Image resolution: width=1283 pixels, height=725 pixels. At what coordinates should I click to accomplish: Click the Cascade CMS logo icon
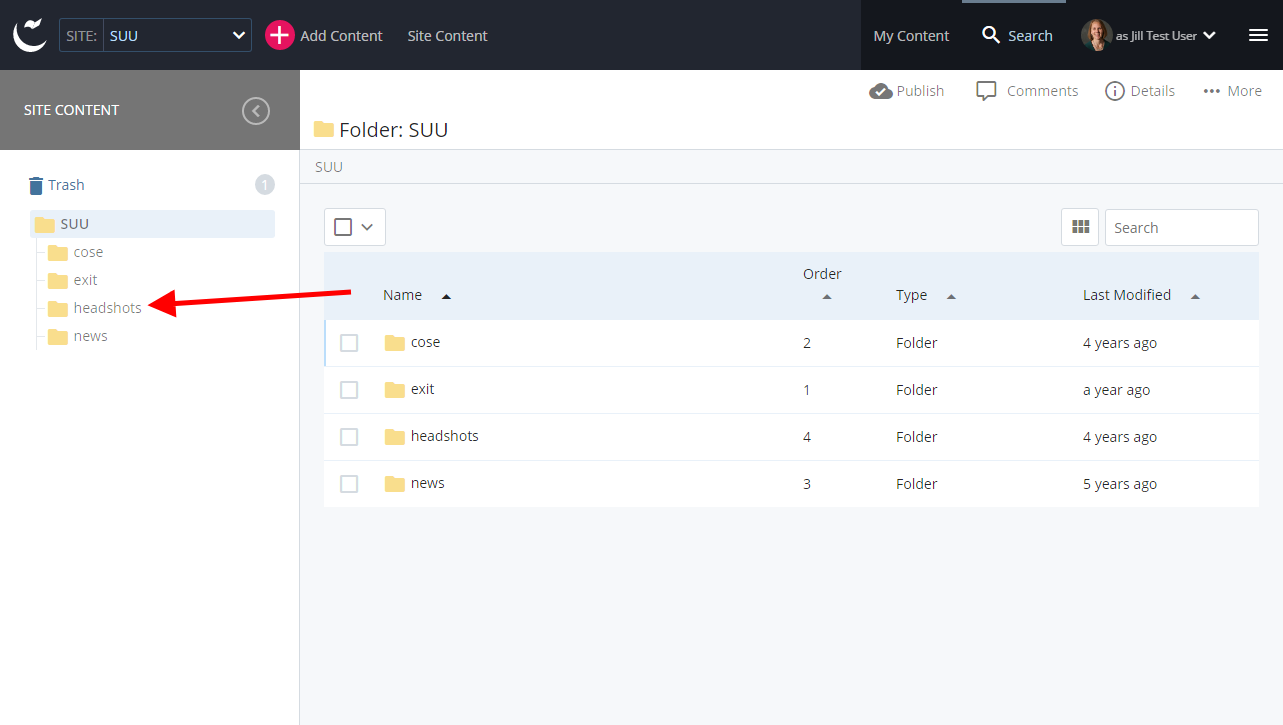tap(30, 35)
